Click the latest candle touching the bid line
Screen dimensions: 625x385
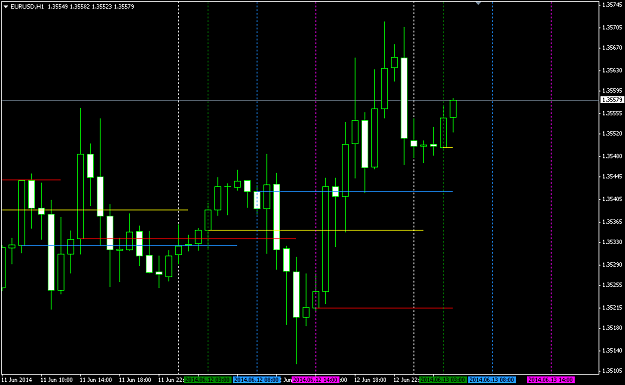[453, 109]
